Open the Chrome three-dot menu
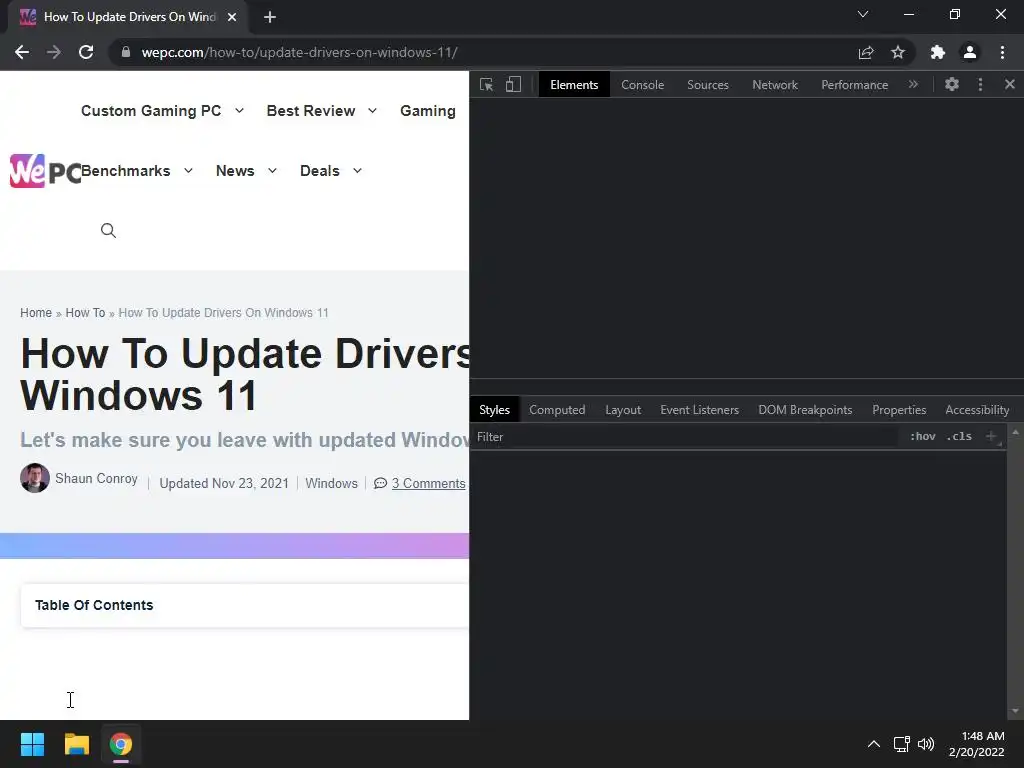Viewport: 1024px width, 768px height. (1002, 52)
